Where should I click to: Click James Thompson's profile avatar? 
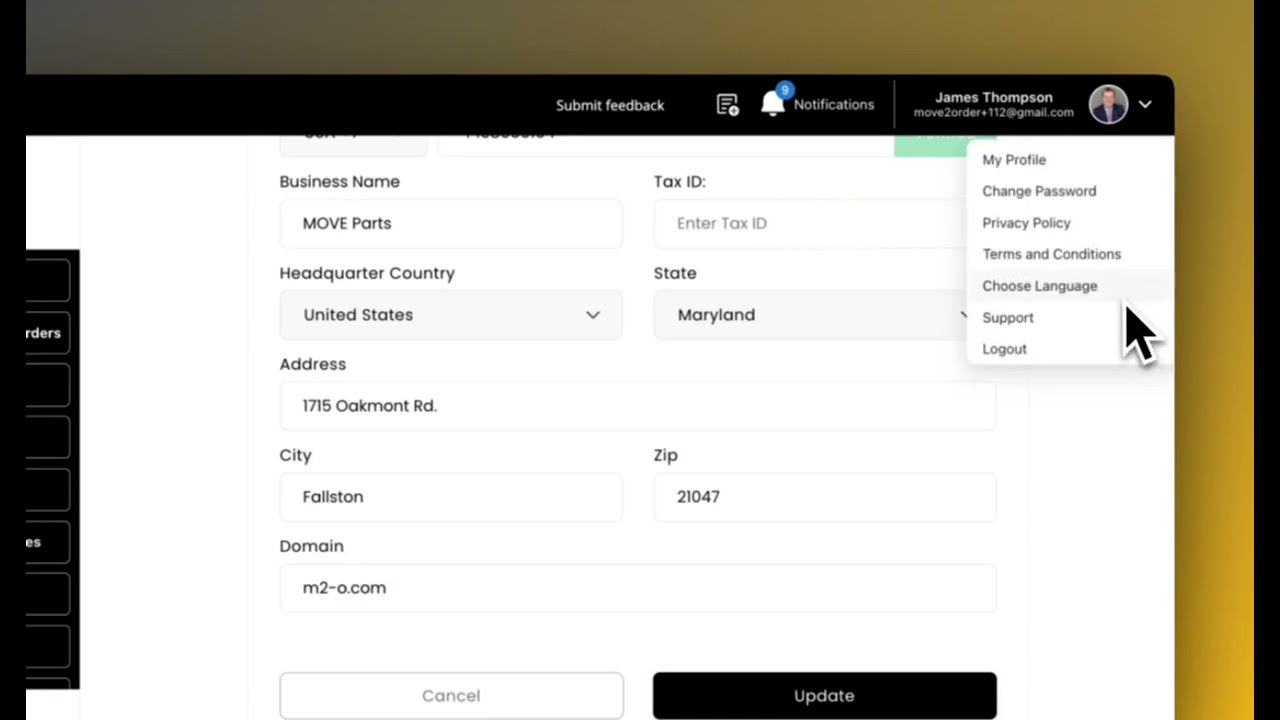pyautogui.click(x=1108, y=104)
